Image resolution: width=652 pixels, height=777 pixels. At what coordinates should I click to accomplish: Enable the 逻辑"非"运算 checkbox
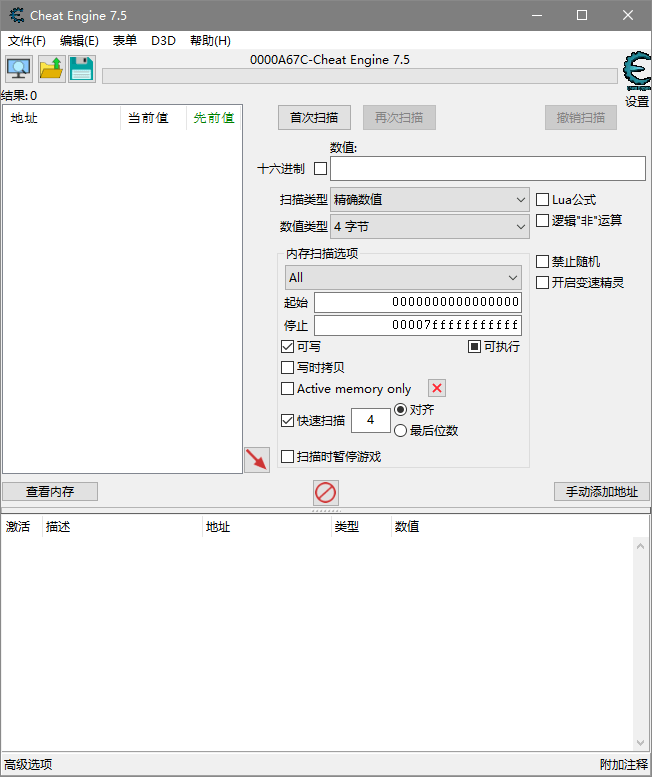543,221
